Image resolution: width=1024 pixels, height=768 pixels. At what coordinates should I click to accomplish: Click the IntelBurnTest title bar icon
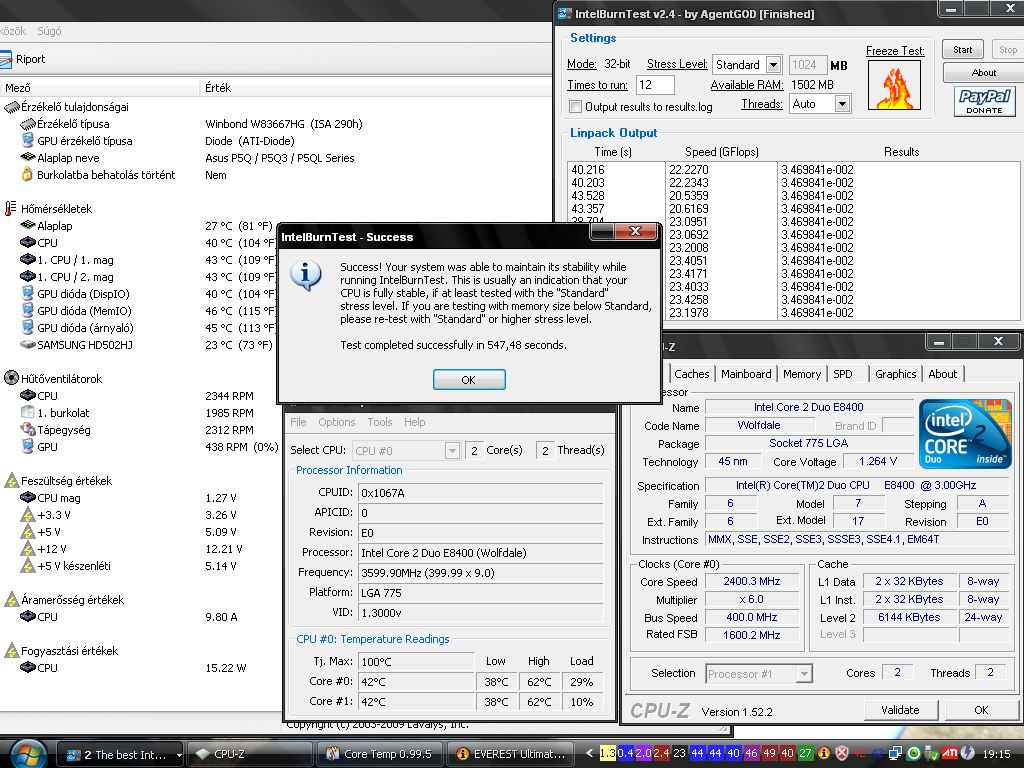564,13
